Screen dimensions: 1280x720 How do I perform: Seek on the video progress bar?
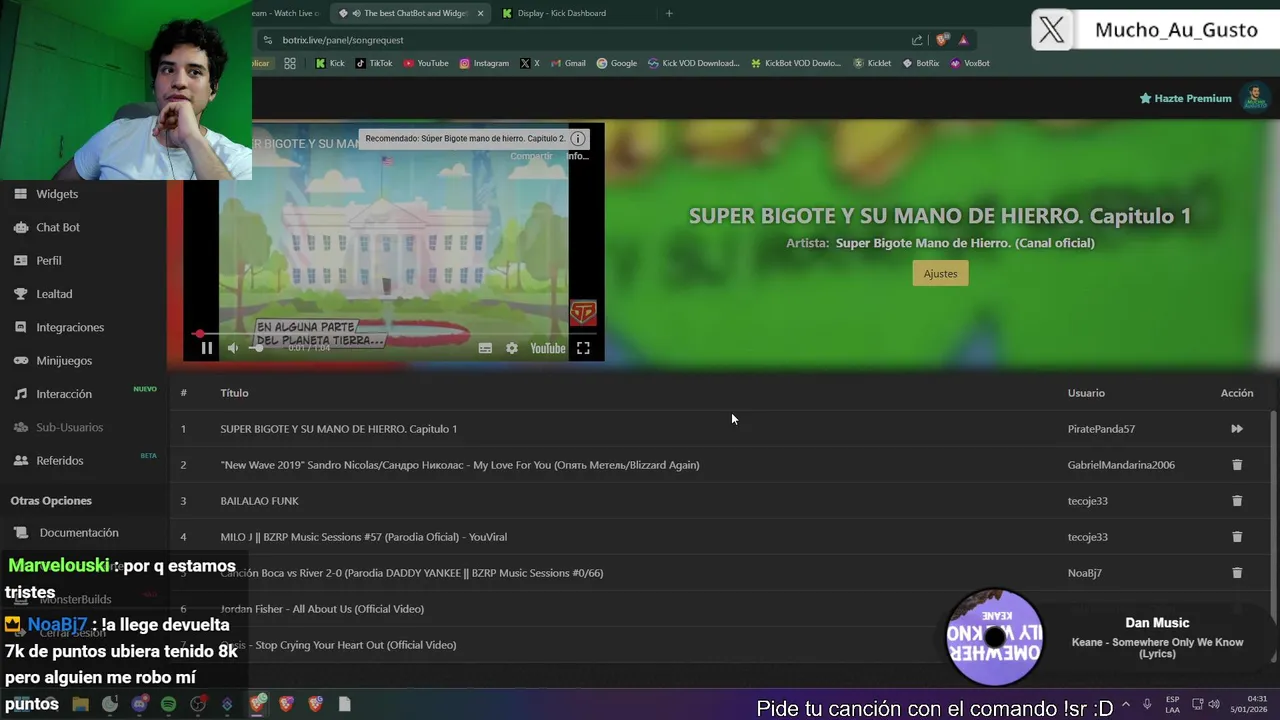pyautogui.click(x=395, y=333)
